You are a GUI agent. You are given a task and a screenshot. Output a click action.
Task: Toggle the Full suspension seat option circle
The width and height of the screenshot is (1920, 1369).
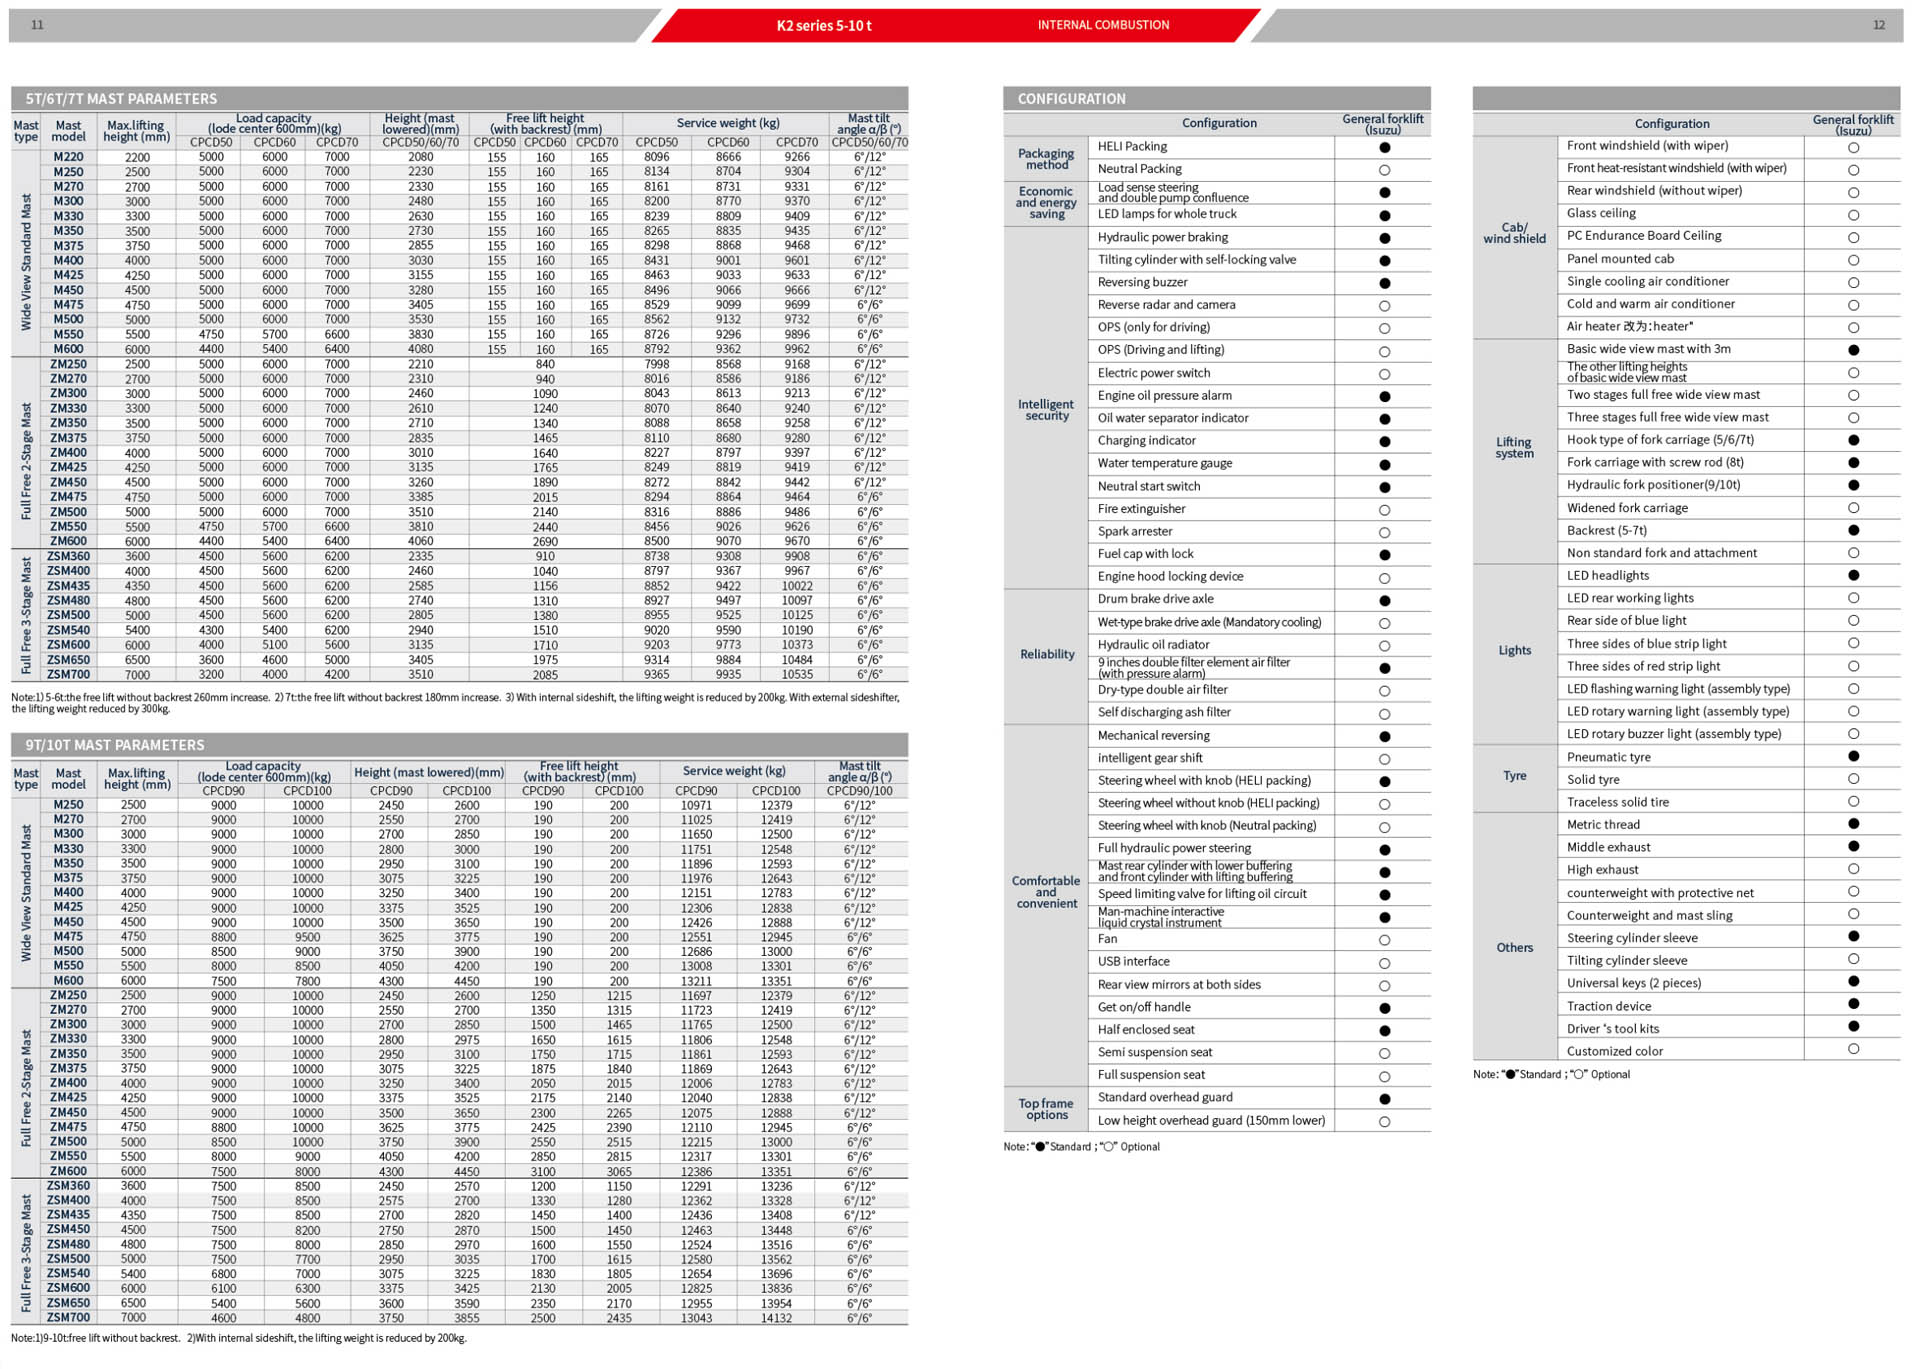click(x=1384, y=1076)
